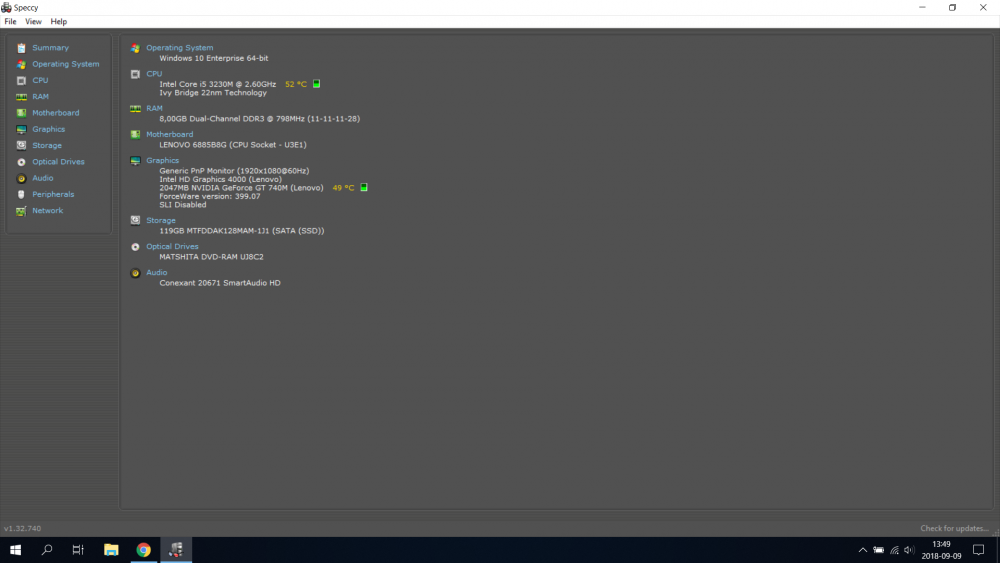
Task: Click CPU icon in sidebar
Action: click(21, 80)
